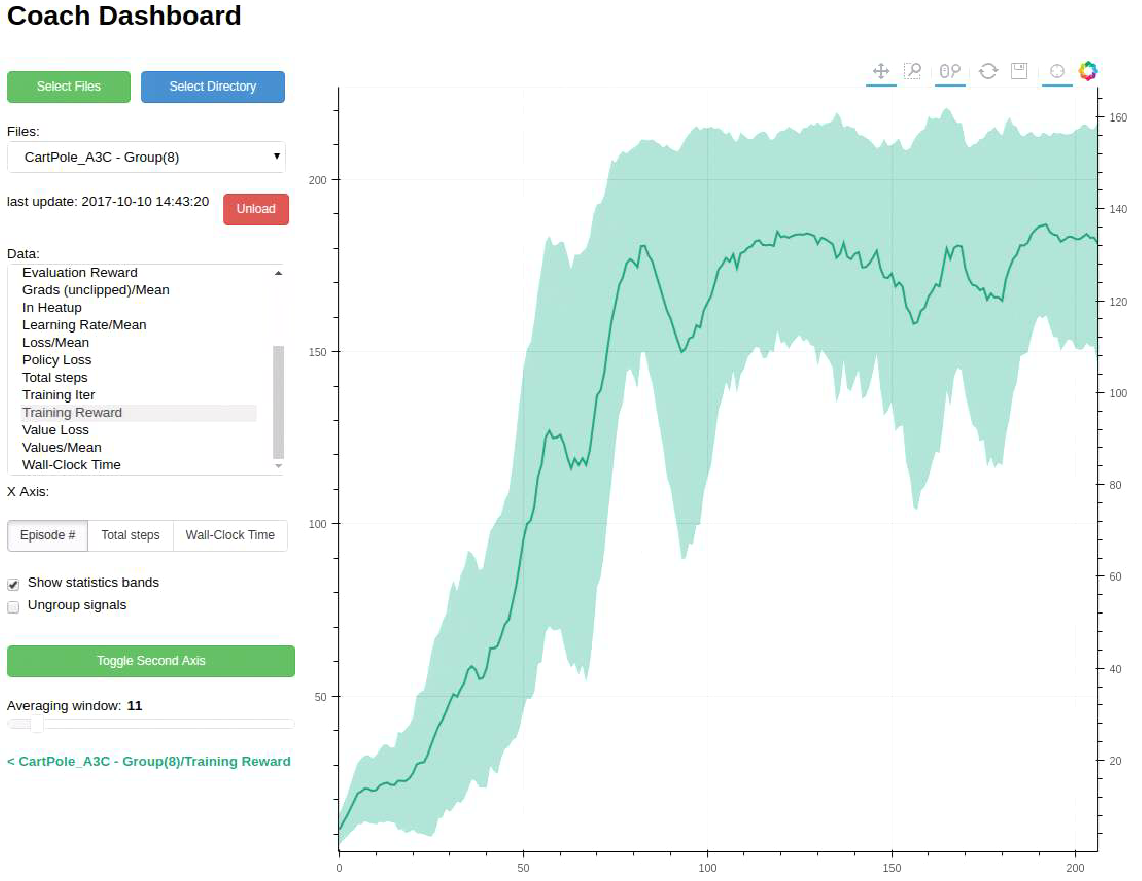Activate the Box Zoom tool

point(912,71)
